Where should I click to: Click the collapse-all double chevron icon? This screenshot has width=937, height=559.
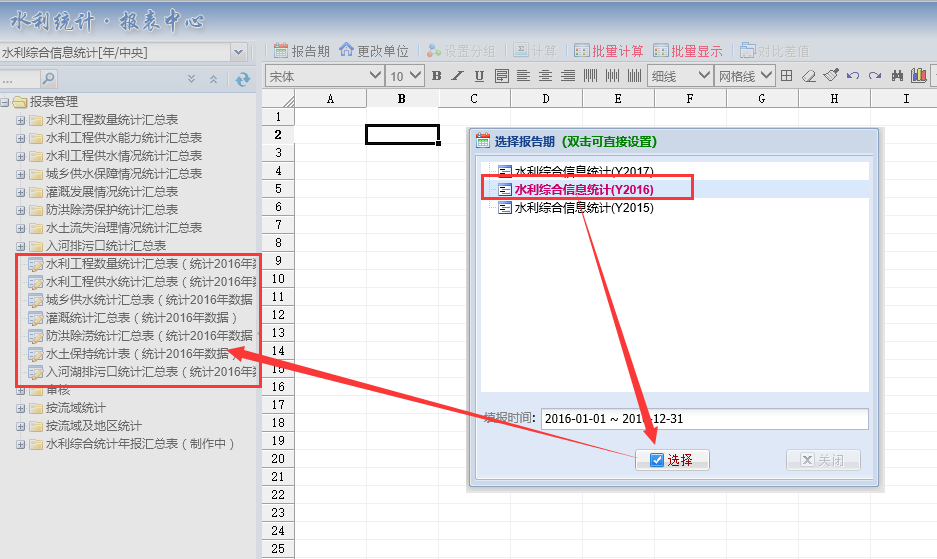coord(213,79)
